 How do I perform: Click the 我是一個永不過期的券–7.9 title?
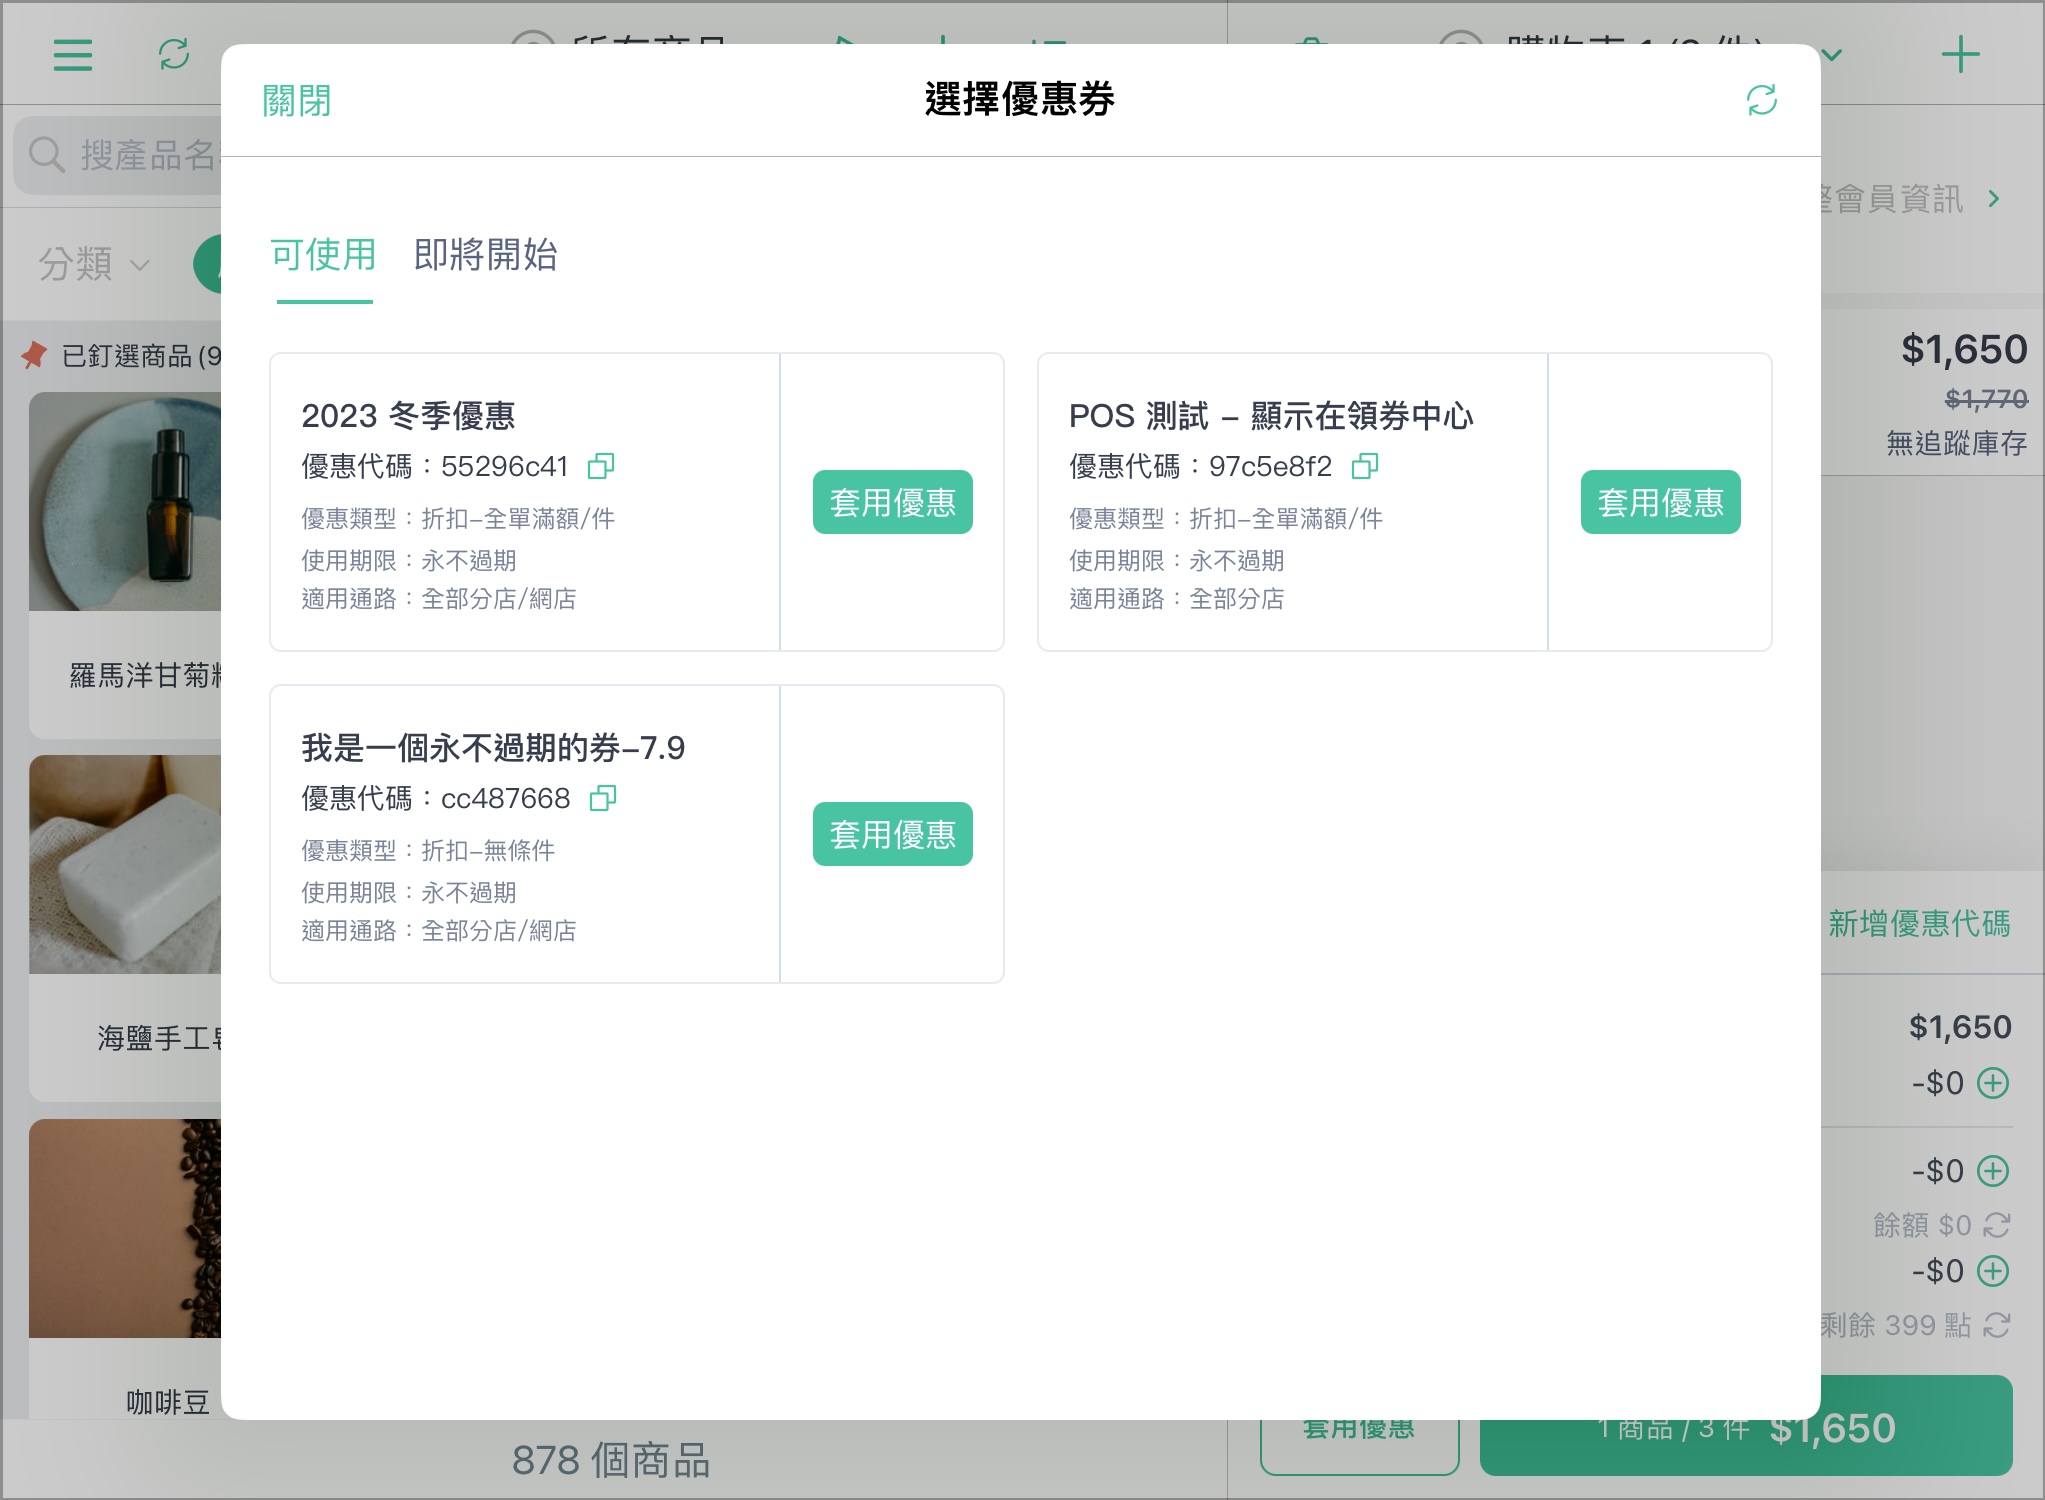[493, 747]
